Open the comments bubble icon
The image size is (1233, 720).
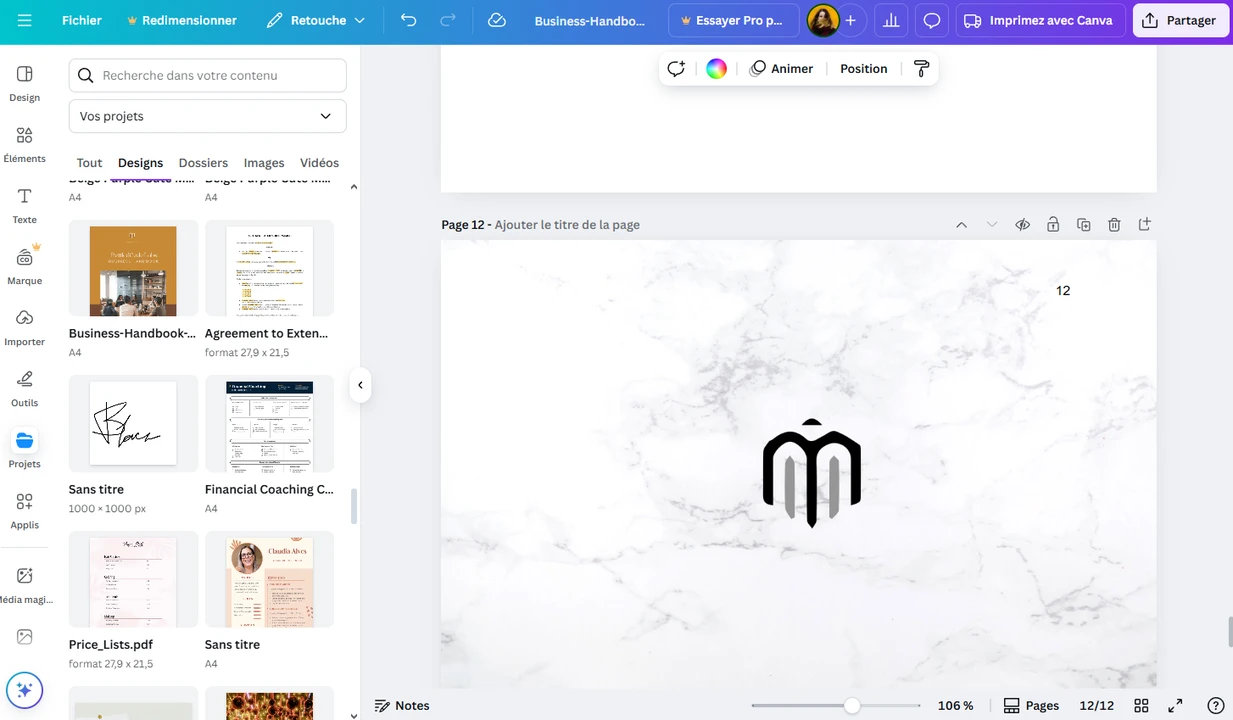pos(932,20)
